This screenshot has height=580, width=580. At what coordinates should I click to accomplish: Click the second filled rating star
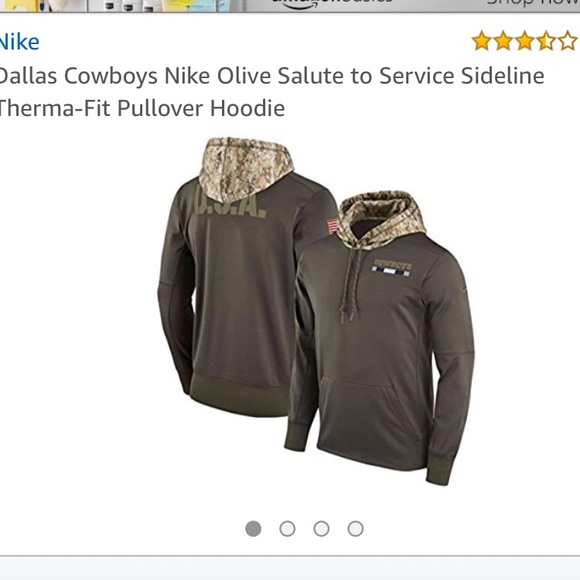[x=503, y=41]
